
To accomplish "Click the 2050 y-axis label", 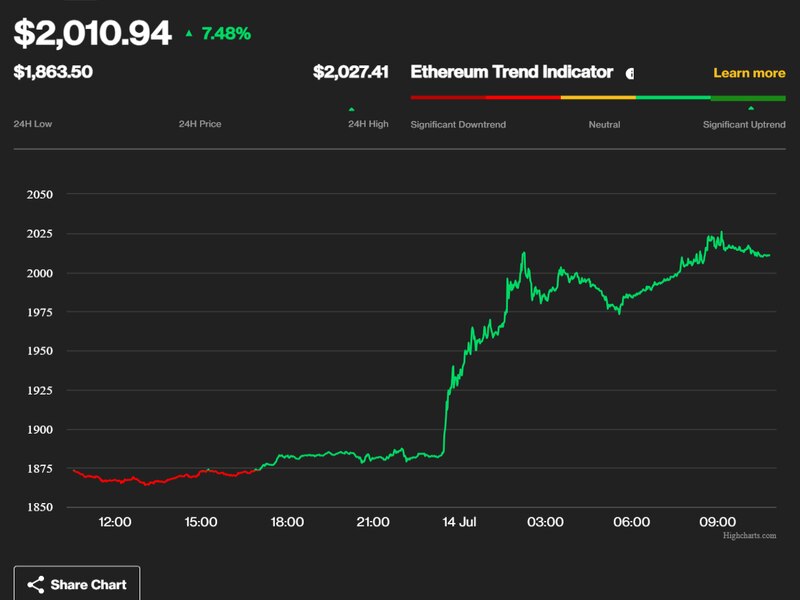I will (x=40, y=194).
